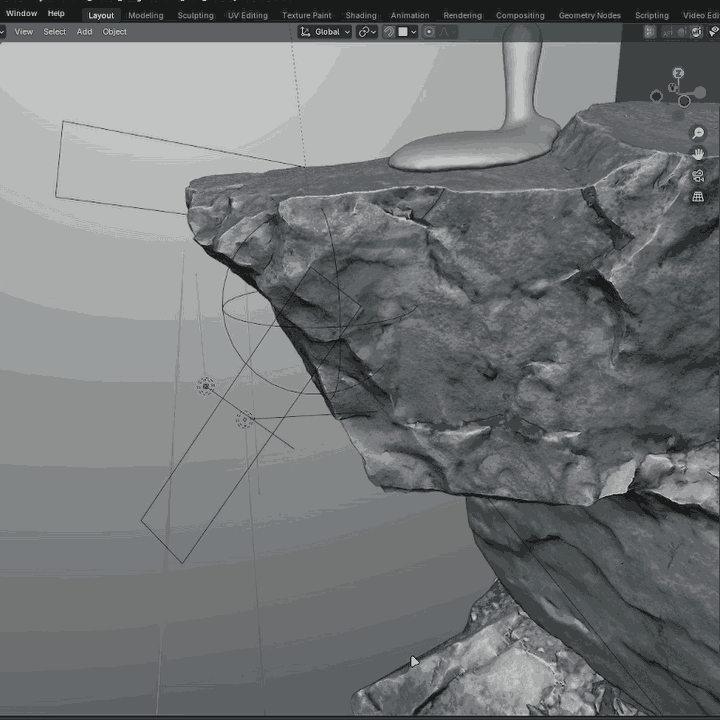The width and height of the screenshot is (720, 720).
Task: Toggle proportional editing in header
Action: click(x=429, y=32)
